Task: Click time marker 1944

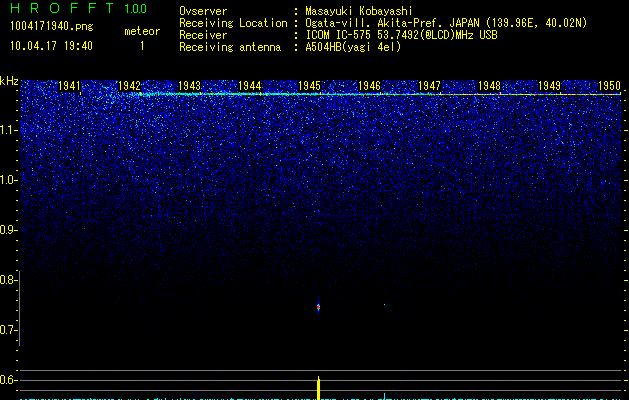Action: pyautogui.click(x=250, y=86)
